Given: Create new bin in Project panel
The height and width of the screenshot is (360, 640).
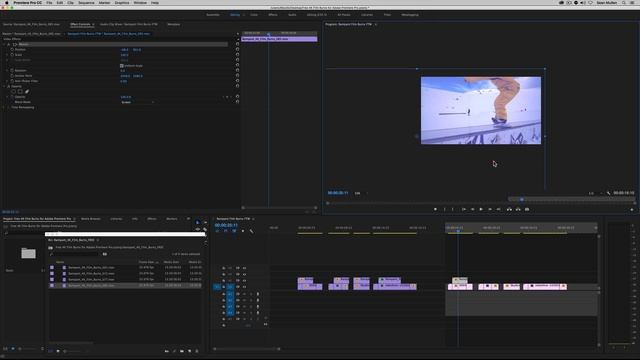Looking at the screenshot, I should [182, 351].
